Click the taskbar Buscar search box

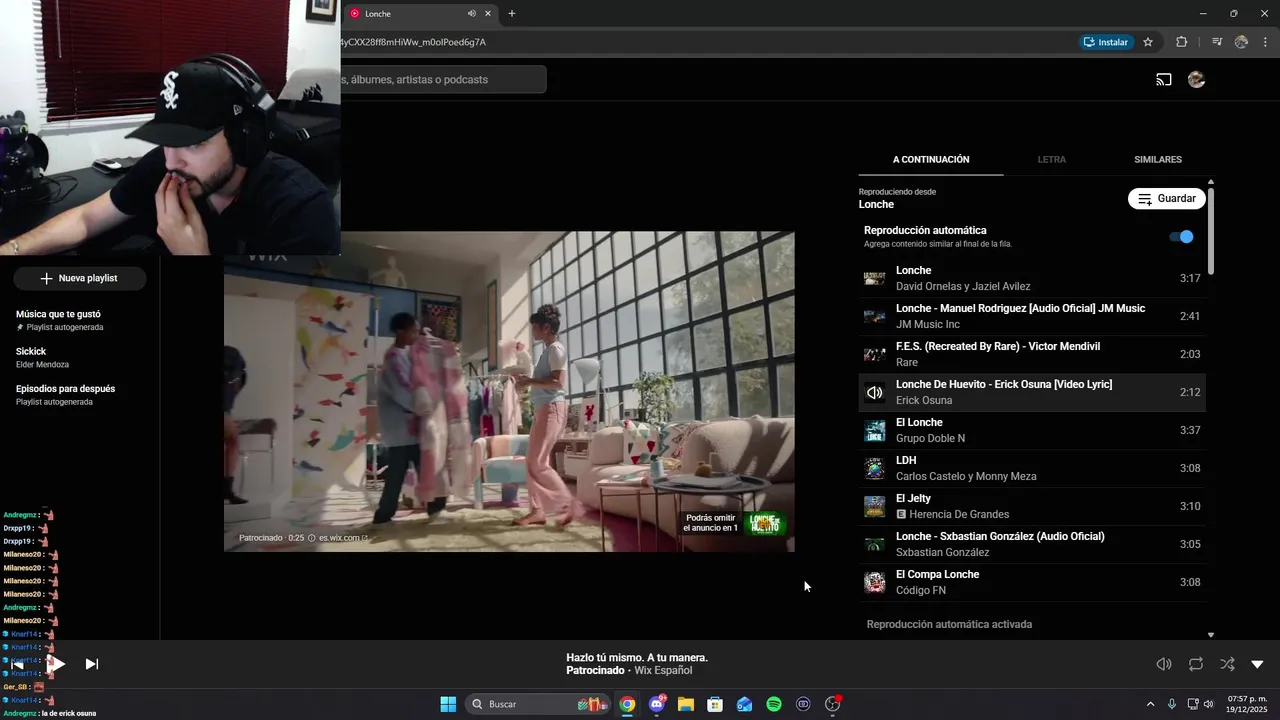pos(540,704)
